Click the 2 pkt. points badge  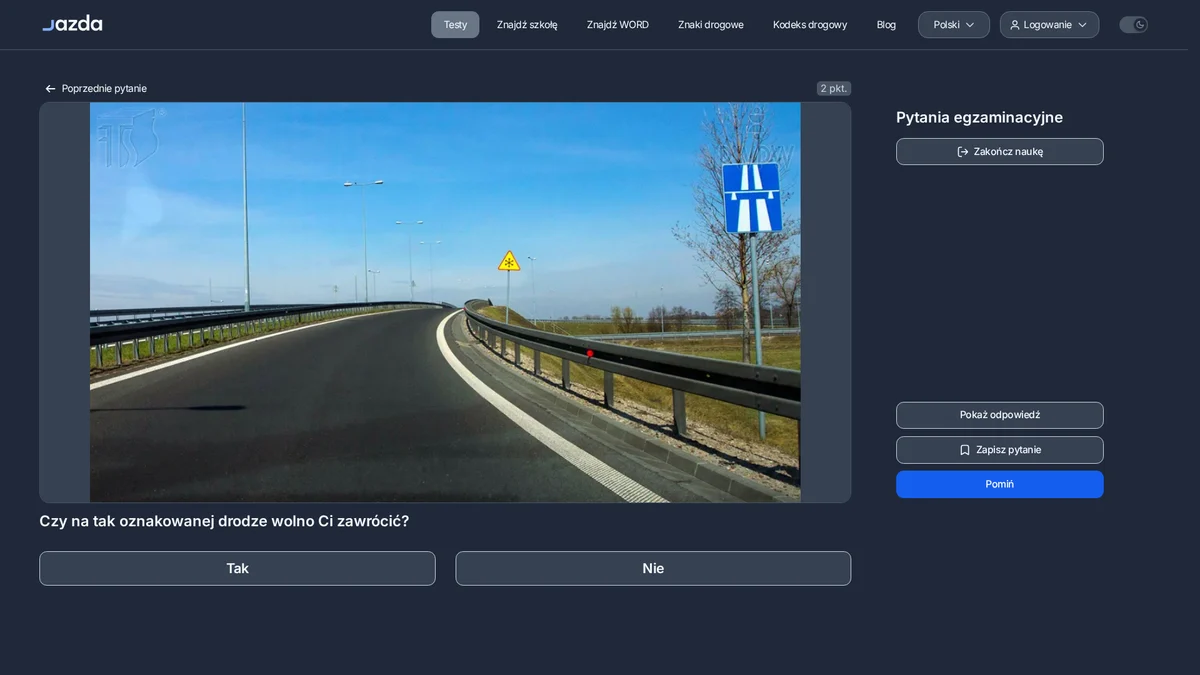[x=834, y=89]
